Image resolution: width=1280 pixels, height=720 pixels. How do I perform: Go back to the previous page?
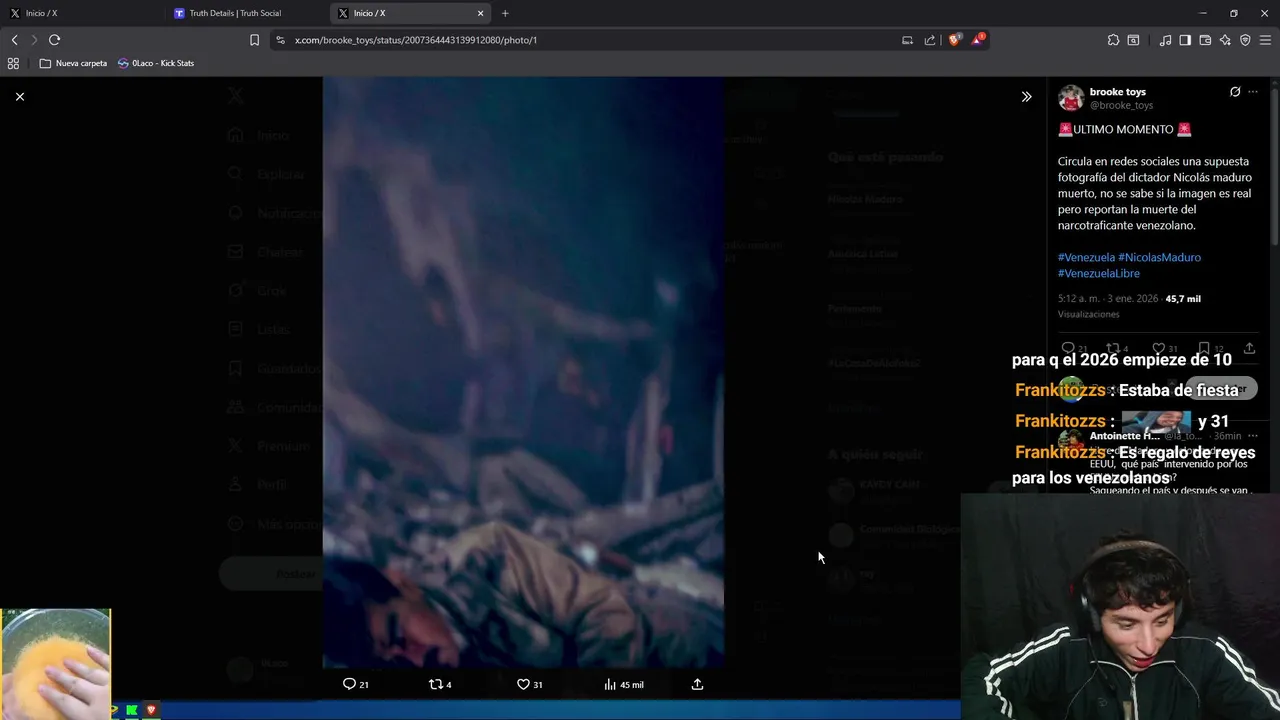14,40
